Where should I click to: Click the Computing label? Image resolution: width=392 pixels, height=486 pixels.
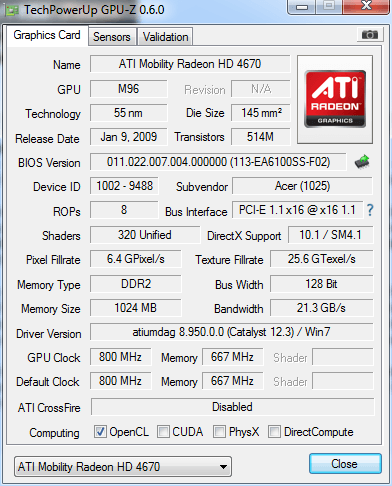click(x=54, y=433)
